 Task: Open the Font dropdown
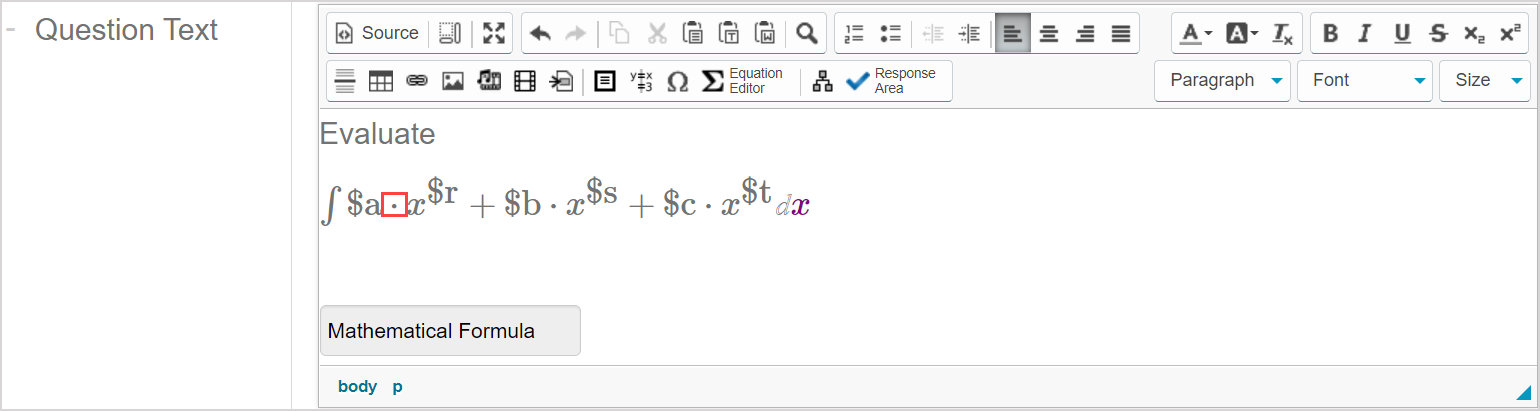[x=1364, y=80]
